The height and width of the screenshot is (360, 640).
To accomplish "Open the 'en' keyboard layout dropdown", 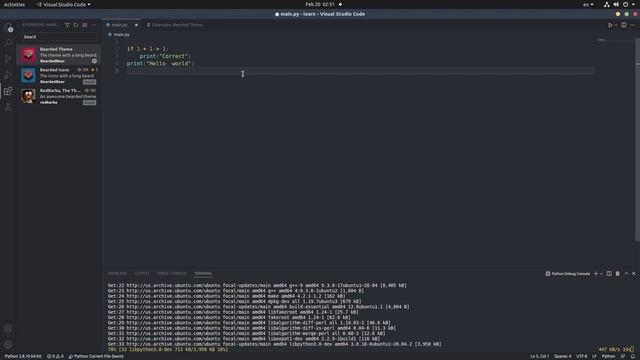I will click(588, 4).
